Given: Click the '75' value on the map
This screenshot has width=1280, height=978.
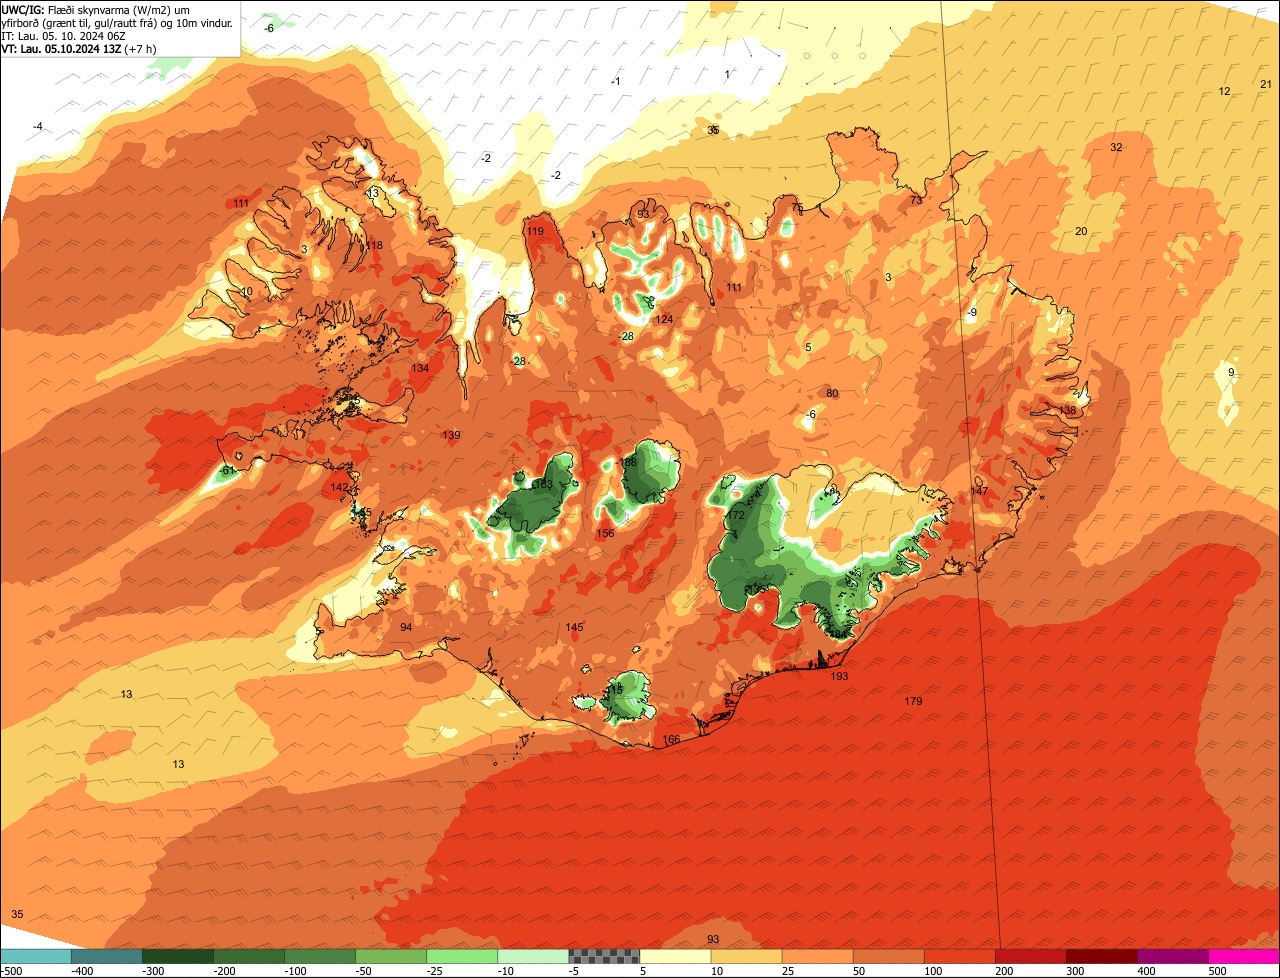Looking at the screenshot, I should [x=797, y=207].
